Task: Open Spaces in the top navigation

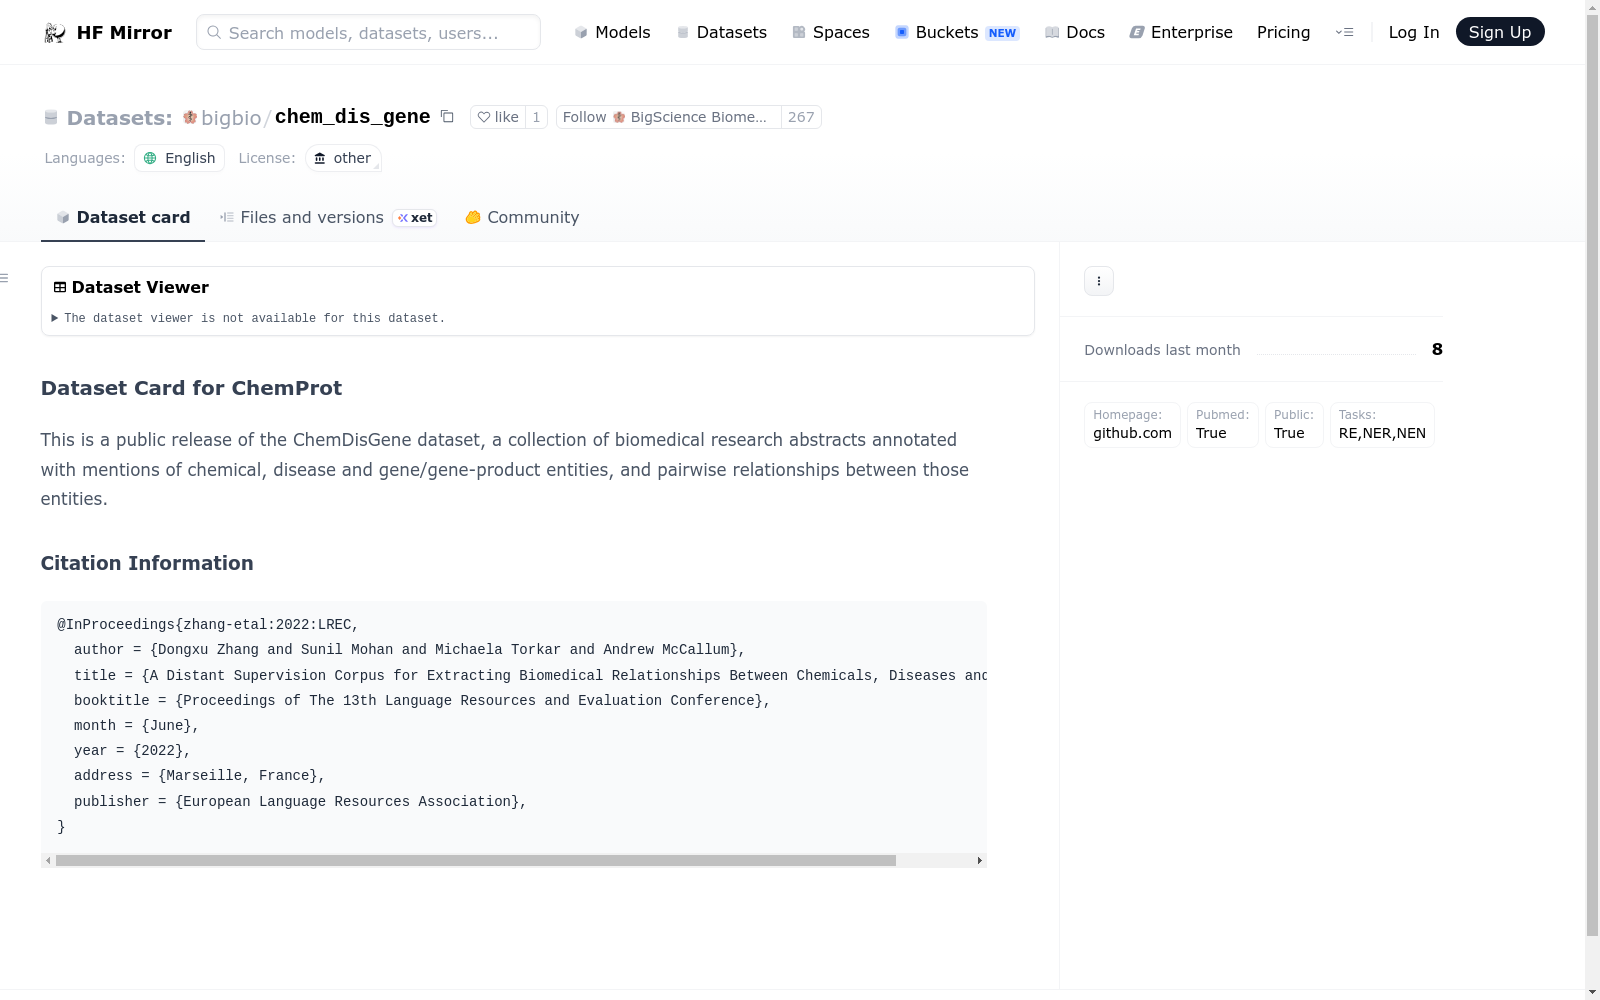Action: [830, 32]
